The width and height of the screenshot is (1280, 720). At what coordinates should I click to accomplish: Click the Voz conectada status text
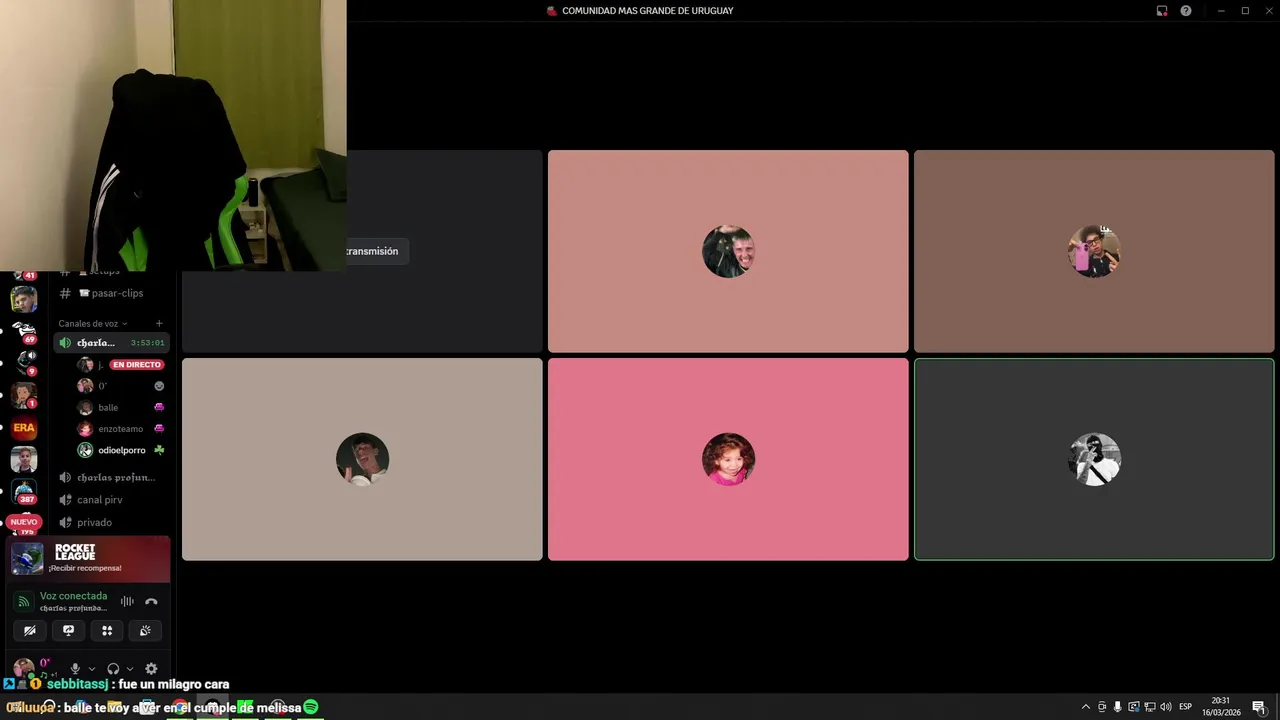pos(73,596)
